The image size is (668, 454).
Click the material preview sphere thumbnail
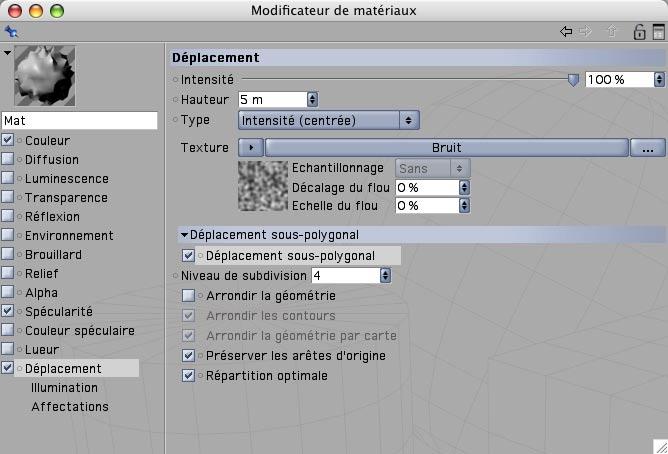point(45,75)
